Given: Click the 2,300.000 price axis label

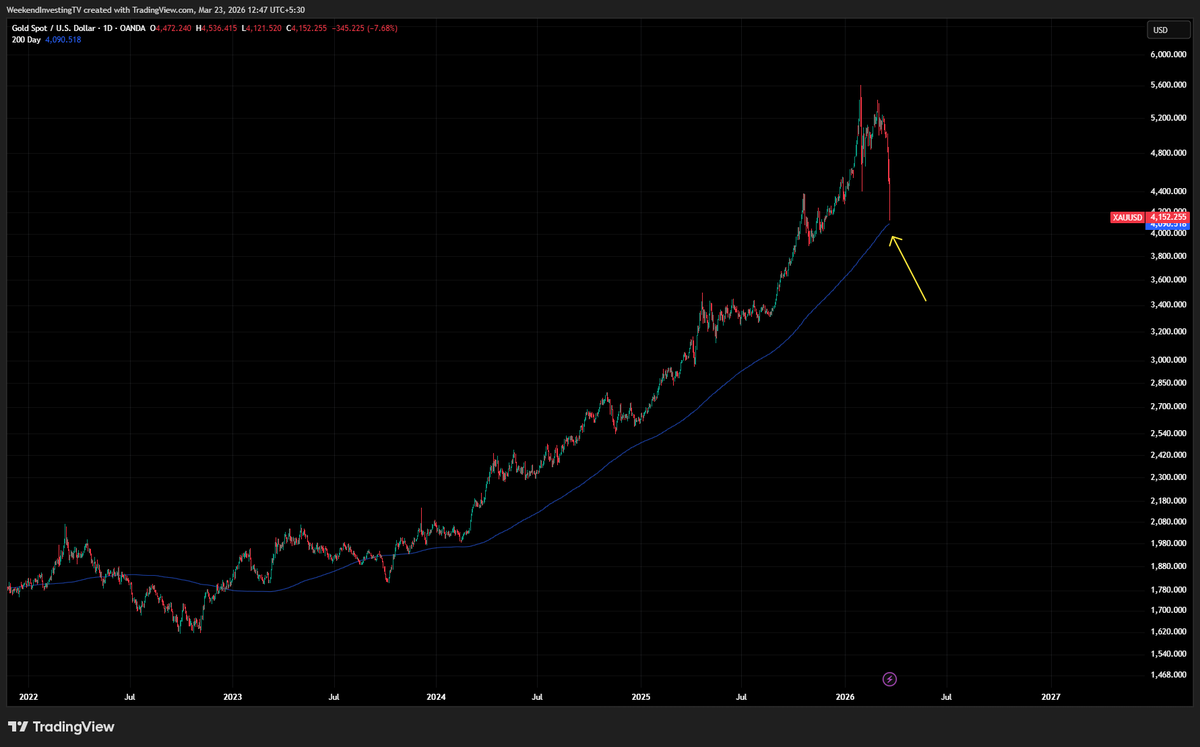Looking at the screenshot, I should coord(1167,476).
